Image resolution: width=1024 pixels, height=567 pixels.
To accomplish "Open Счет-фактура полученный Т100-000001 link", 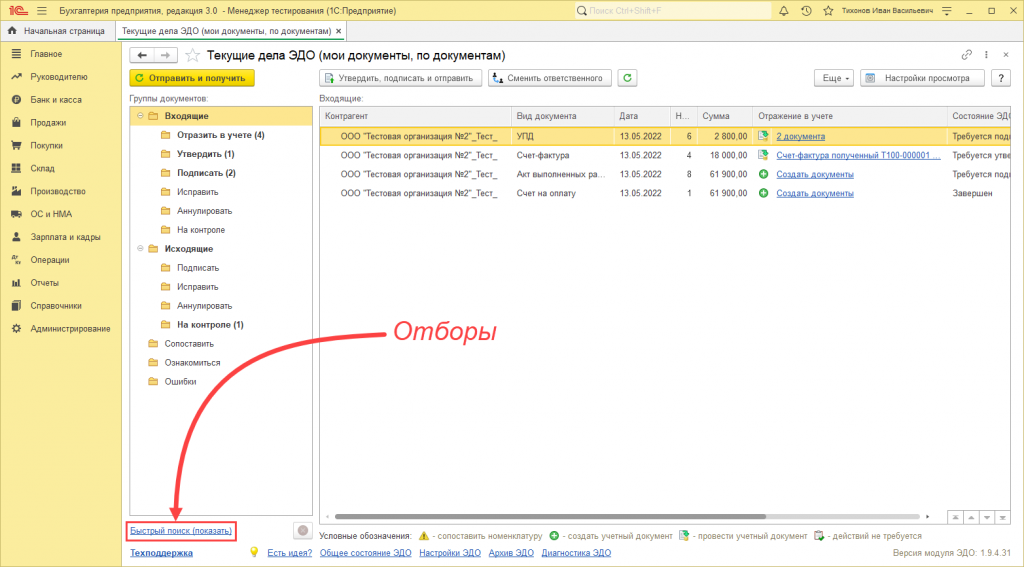I will (858, 155).
